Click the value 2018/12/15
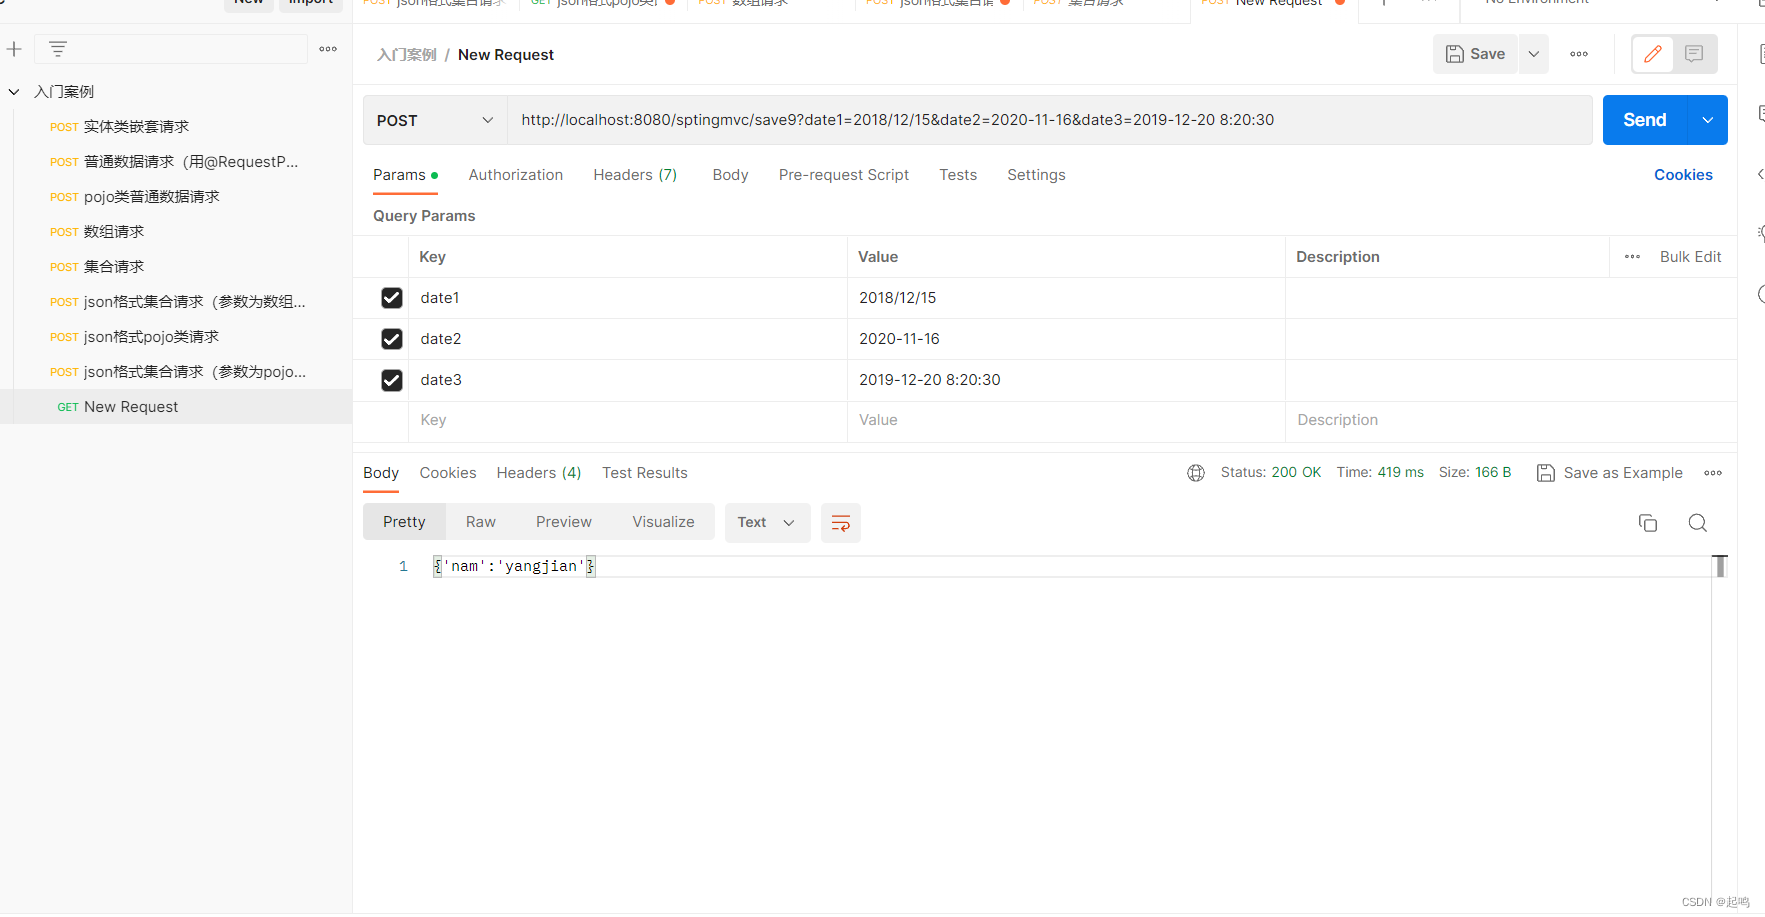This screenshot has height=917, width=1765. 898,298
